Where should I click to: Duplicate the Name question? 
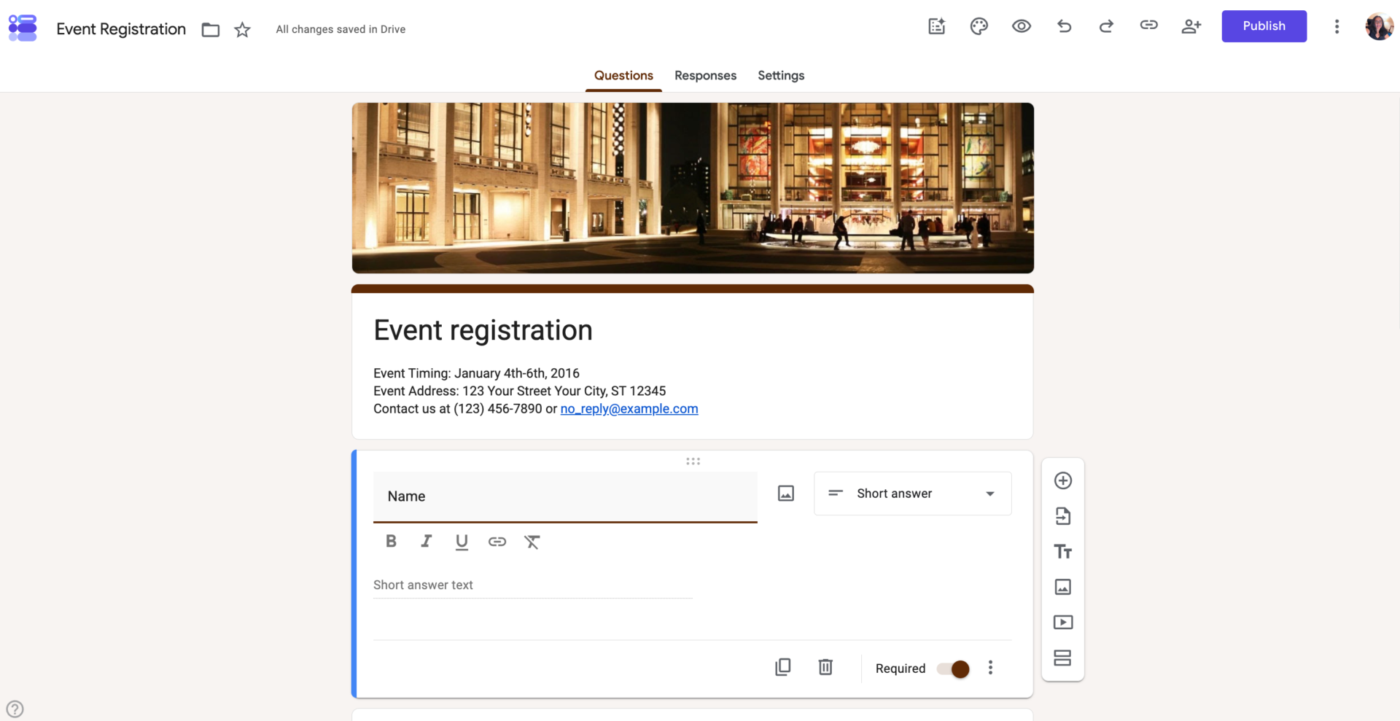[783, 667]
